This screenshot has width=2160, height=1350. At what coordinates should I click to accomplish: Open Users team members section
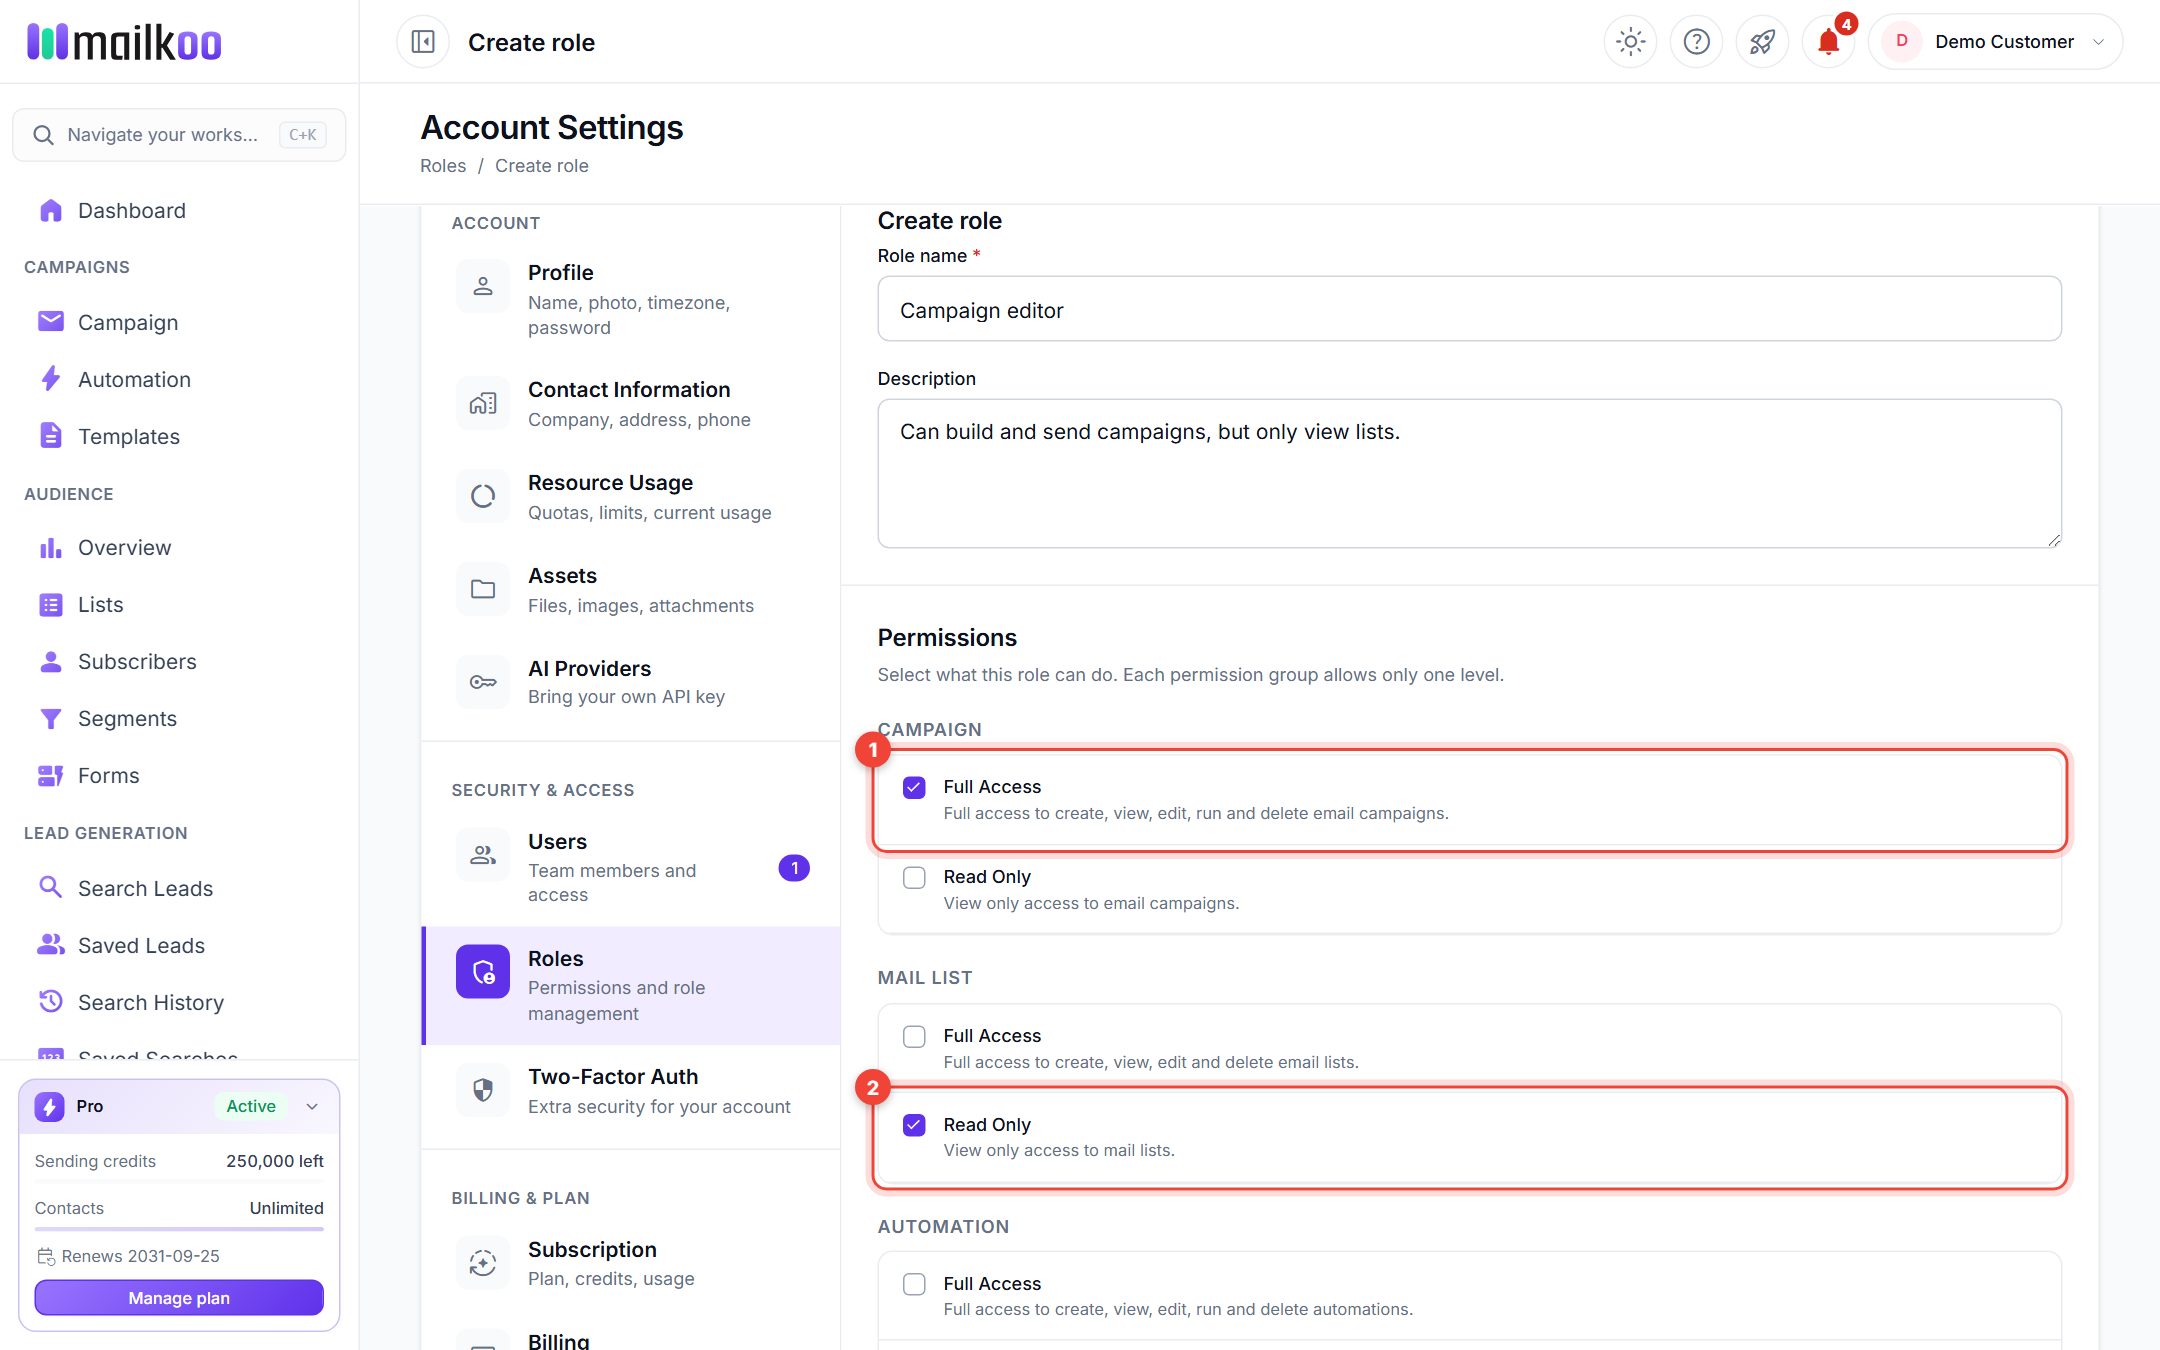pyautogui.click(x=630, y=867)
